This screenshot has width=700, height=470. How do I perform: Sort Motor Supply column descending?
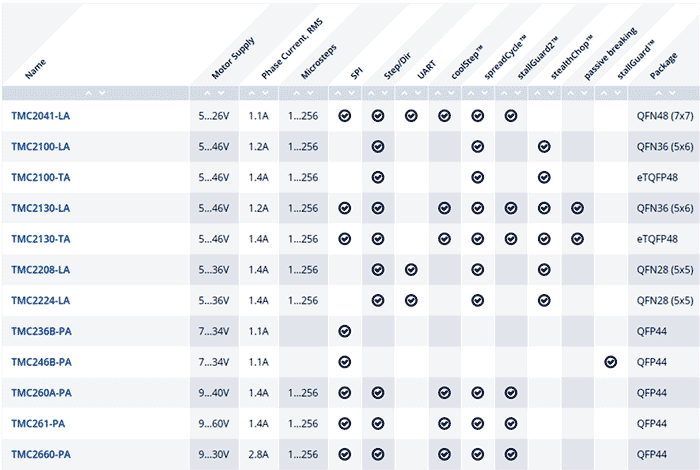(221, 93)
